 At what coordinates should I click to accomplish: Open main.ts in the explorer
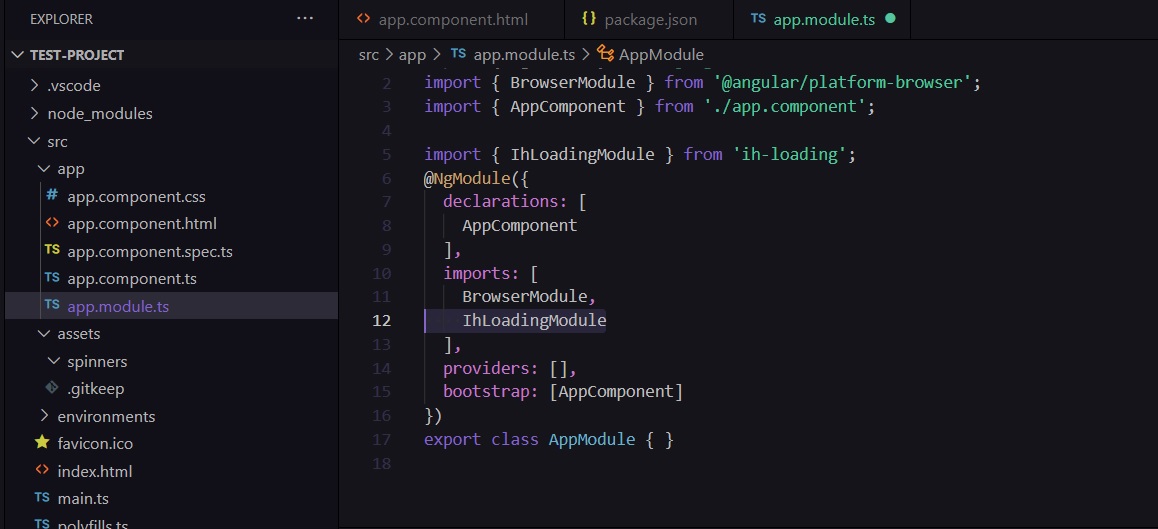[83, 499]
